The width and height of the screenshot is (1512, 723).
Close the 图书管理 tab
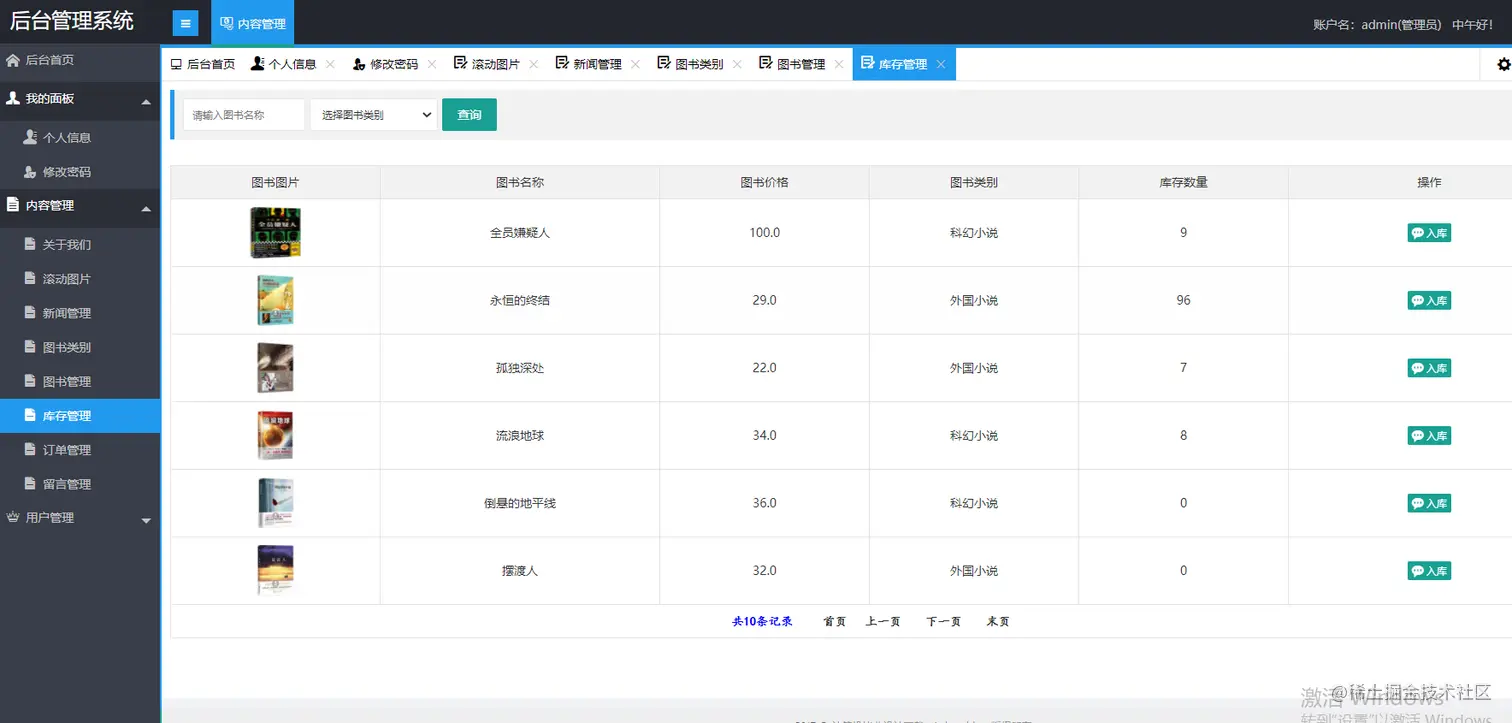click(x=839, y=64)
